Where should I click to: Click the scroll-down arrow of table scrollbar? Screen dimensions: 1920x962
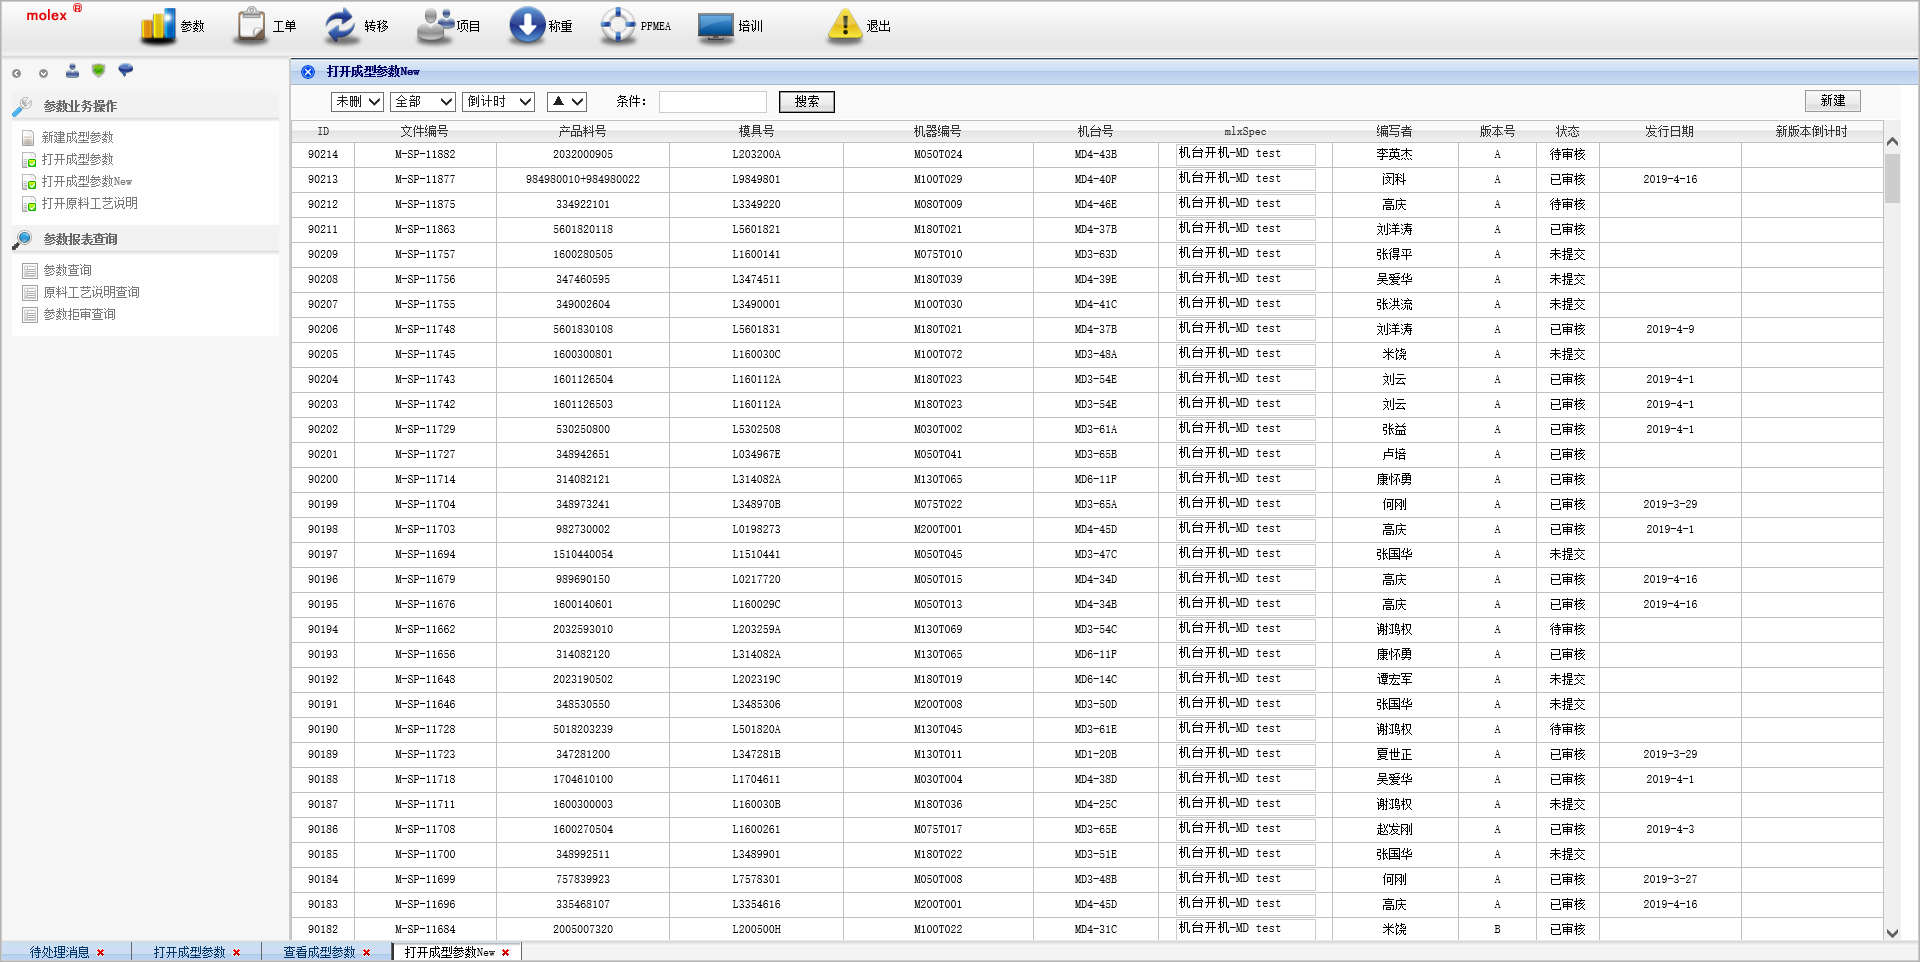(x=1892, y=932)
